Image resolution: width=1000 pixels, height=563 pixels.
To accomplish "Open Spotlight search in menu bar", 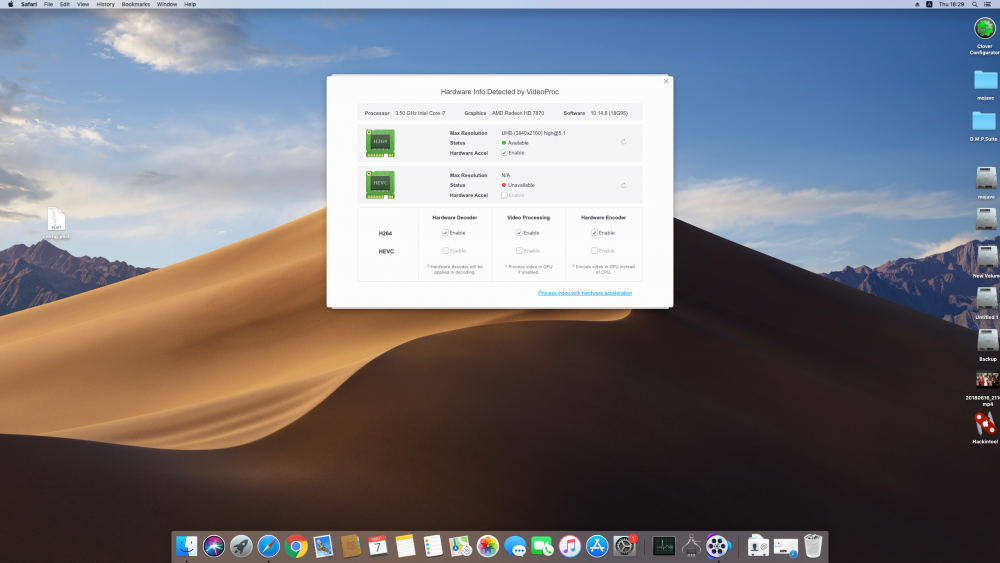I will pyautogui.click(x=974, y=4).
